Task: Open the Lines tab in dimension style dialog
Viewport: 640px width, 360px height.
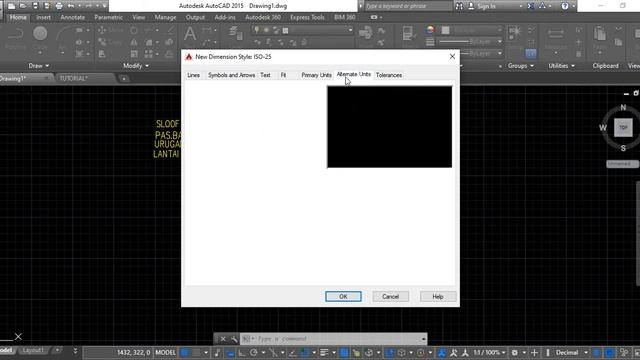Action: pyautogui.click(x=193, y=75)
